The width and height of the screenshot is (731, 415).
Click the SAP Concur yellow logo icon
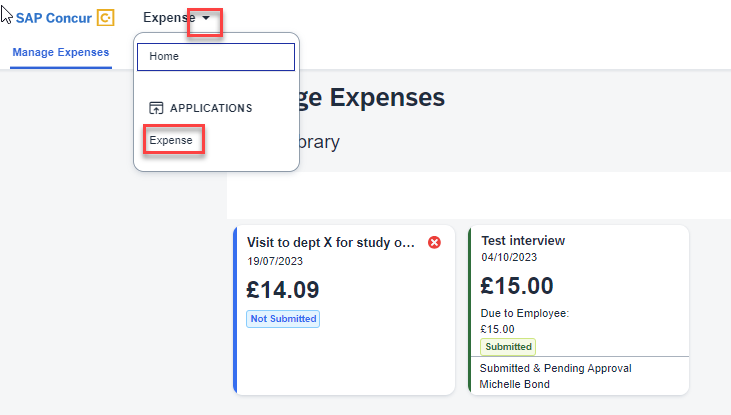pyautogui.click(x=105, y=18)
